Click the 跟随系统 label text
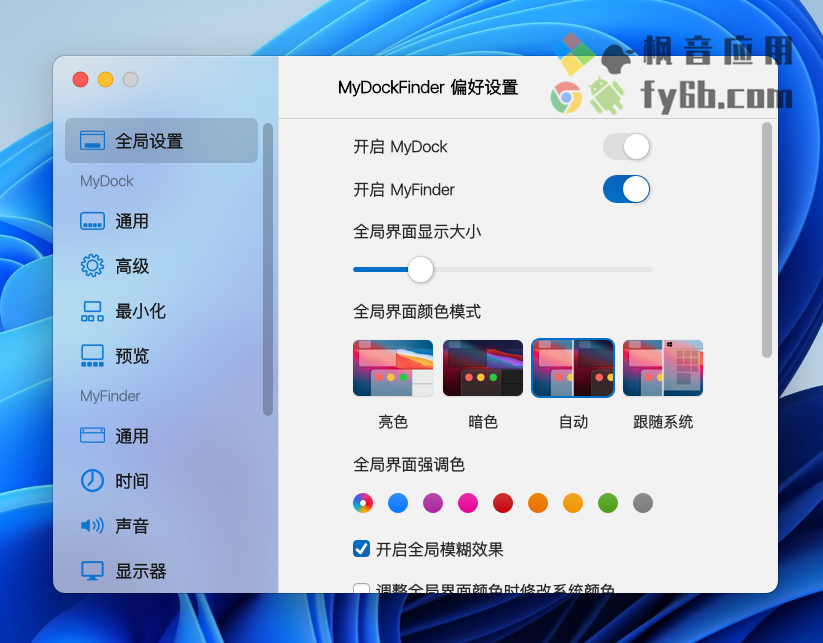The width and height of the screenshot is (823, 643). (x=663, y=421)
